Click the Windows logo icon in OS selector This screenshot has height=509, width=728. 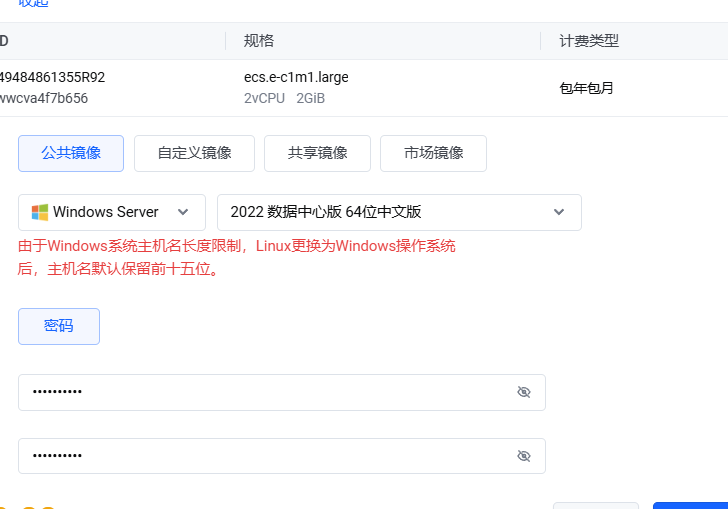39,212
